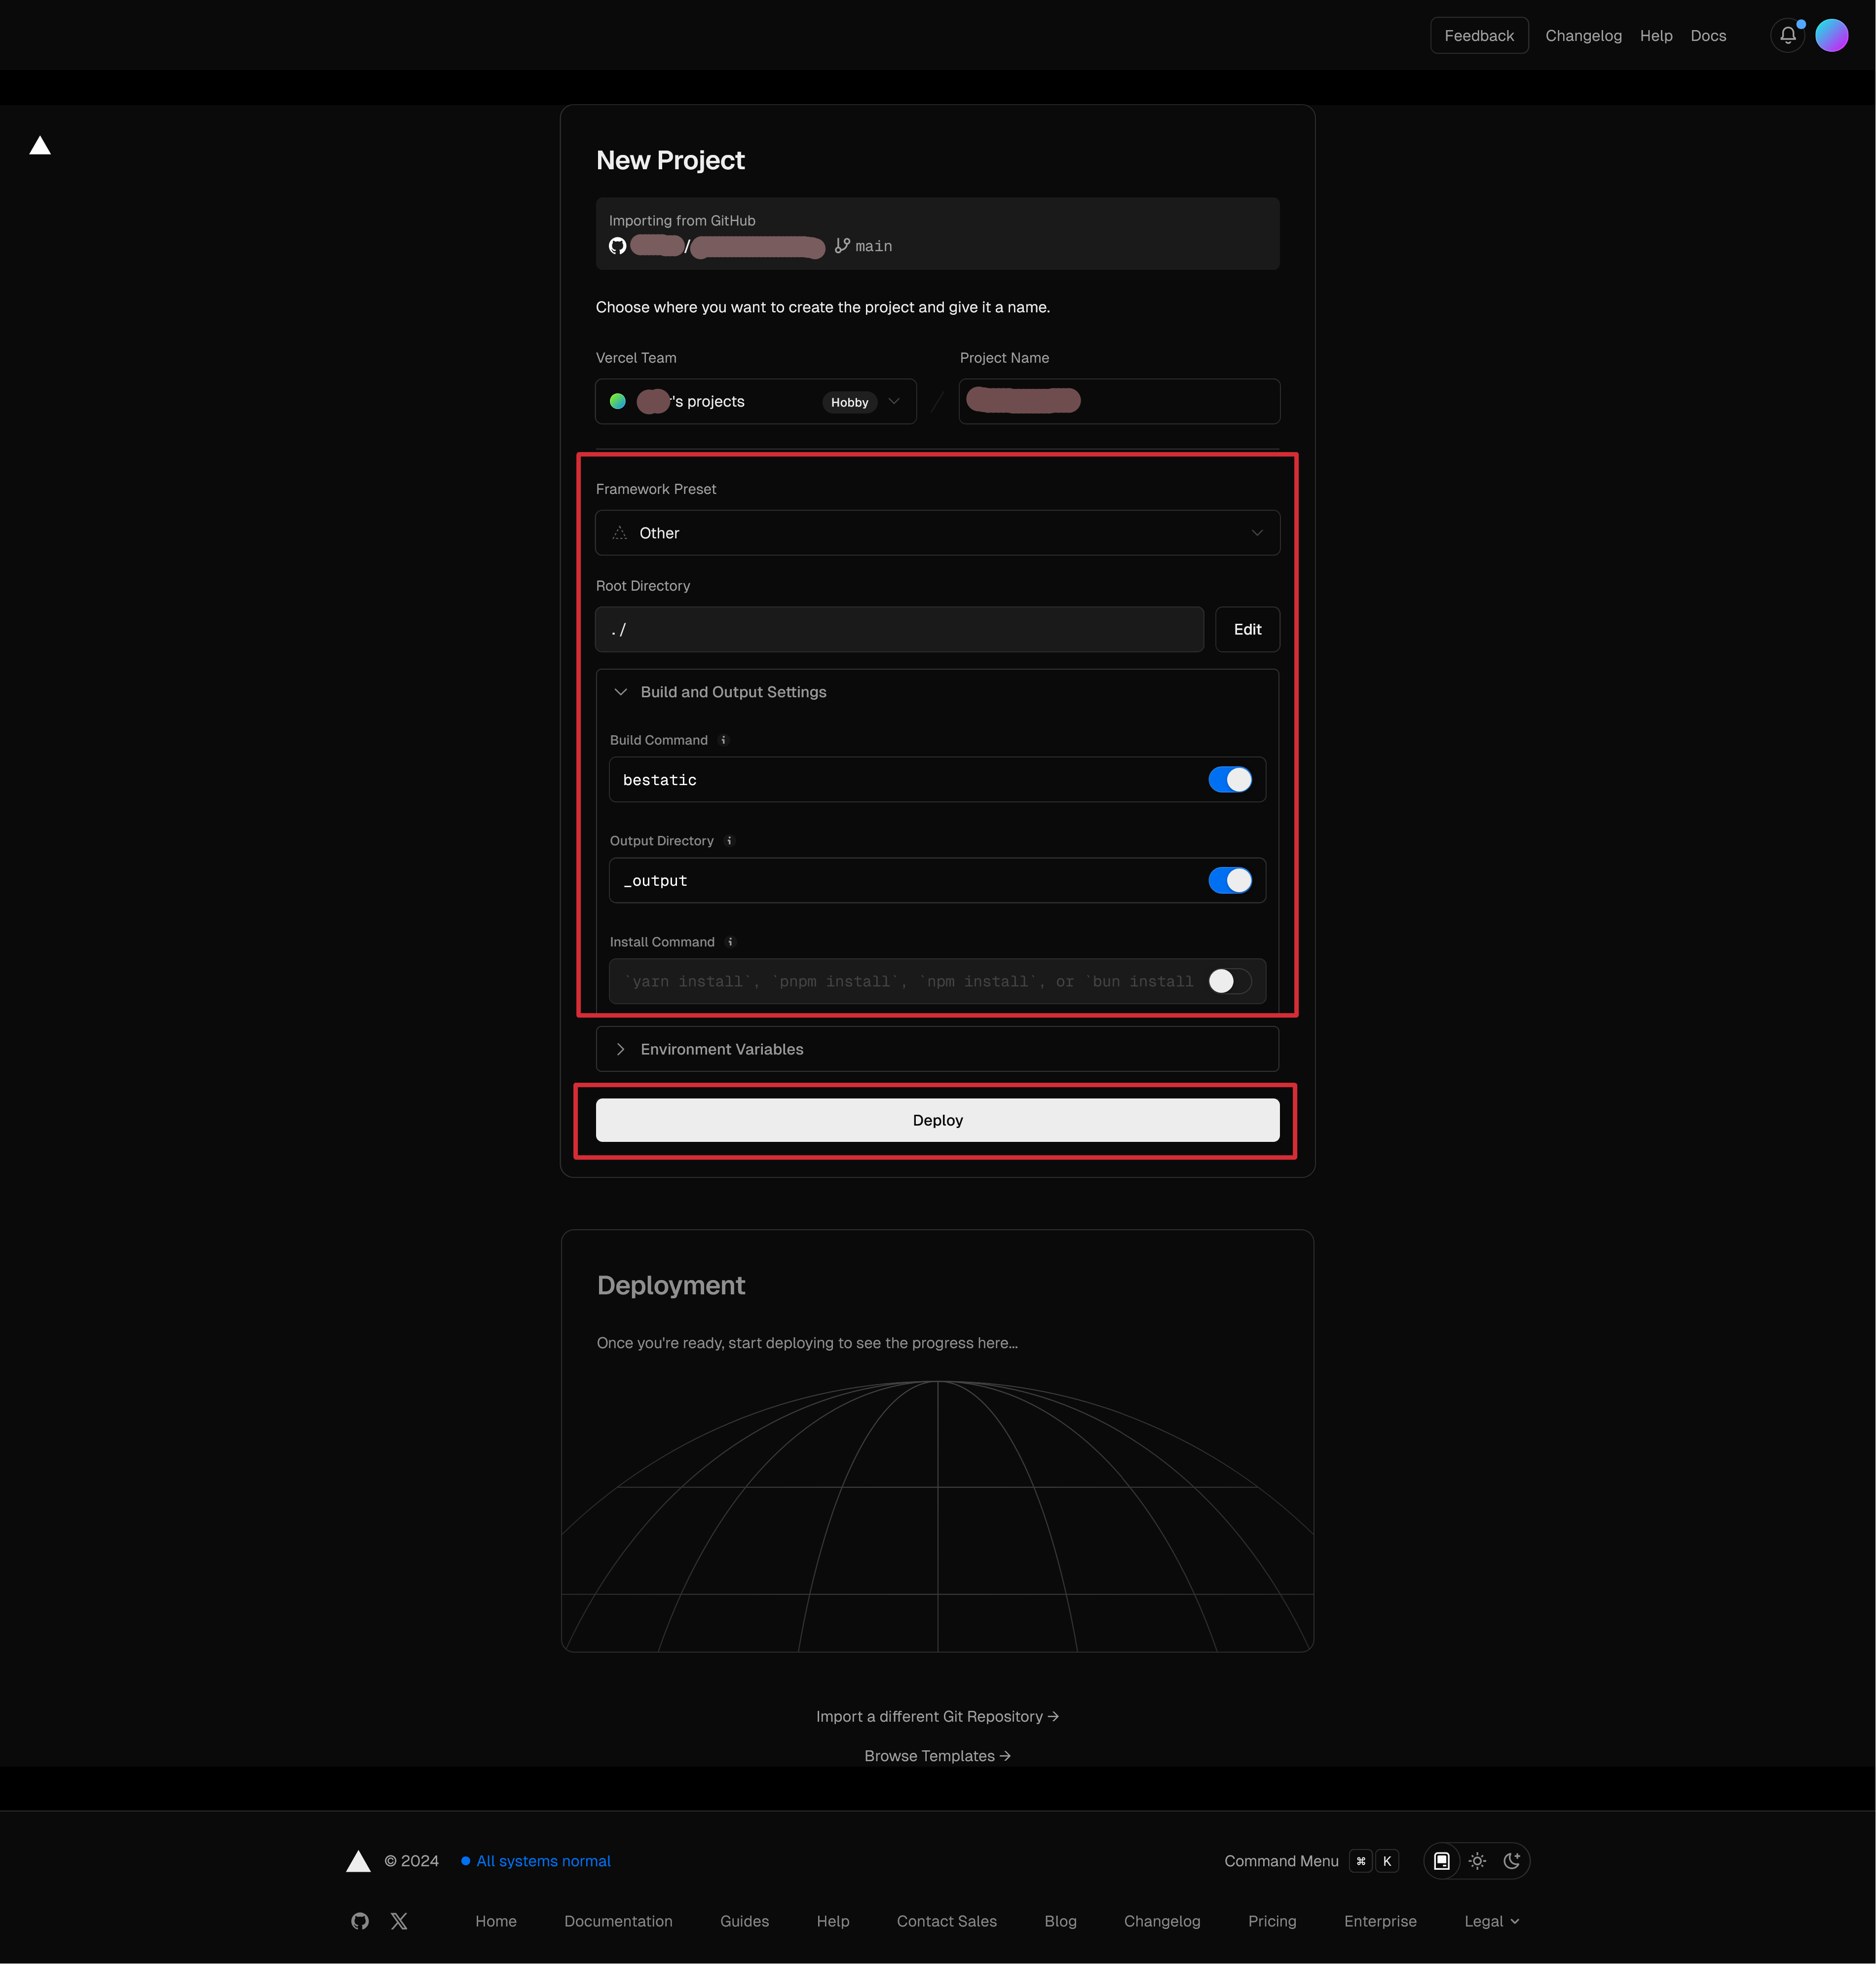Image resolution: width=1876 pixels, height=1964 pixels.
Task: Click the Command Menu label
Action: pos(1281,1861)
